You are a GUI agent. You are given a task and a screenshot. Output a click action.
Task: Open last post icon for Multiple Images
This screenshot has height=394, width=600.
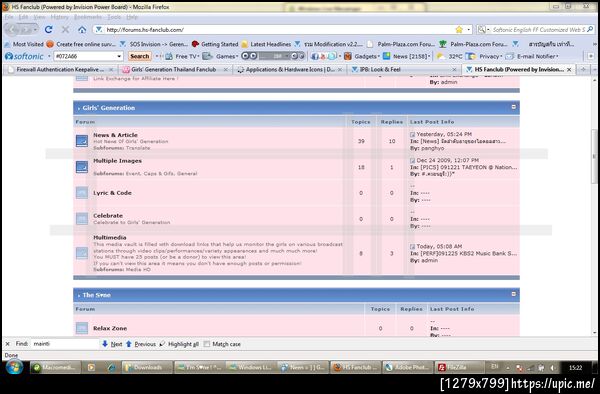click(412, 160)
